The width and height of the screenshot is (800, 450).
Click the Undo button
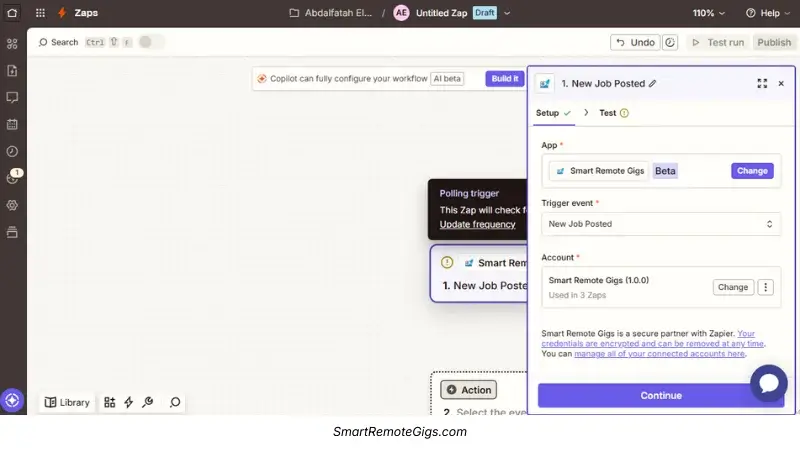[x=635, y=42]
